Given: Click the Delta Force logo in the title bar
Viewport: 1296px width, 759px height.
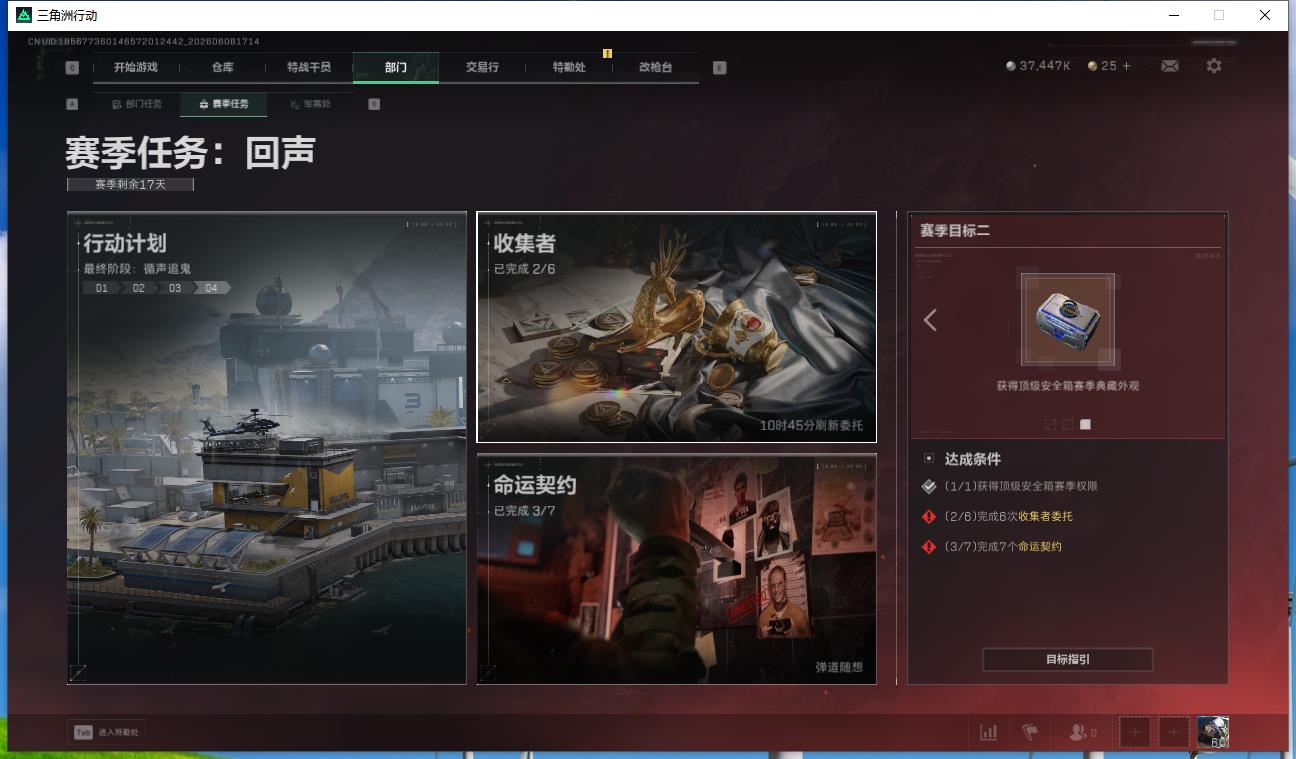Looking at the screenshot, I should pyautogui.click(x=24, y=15).
